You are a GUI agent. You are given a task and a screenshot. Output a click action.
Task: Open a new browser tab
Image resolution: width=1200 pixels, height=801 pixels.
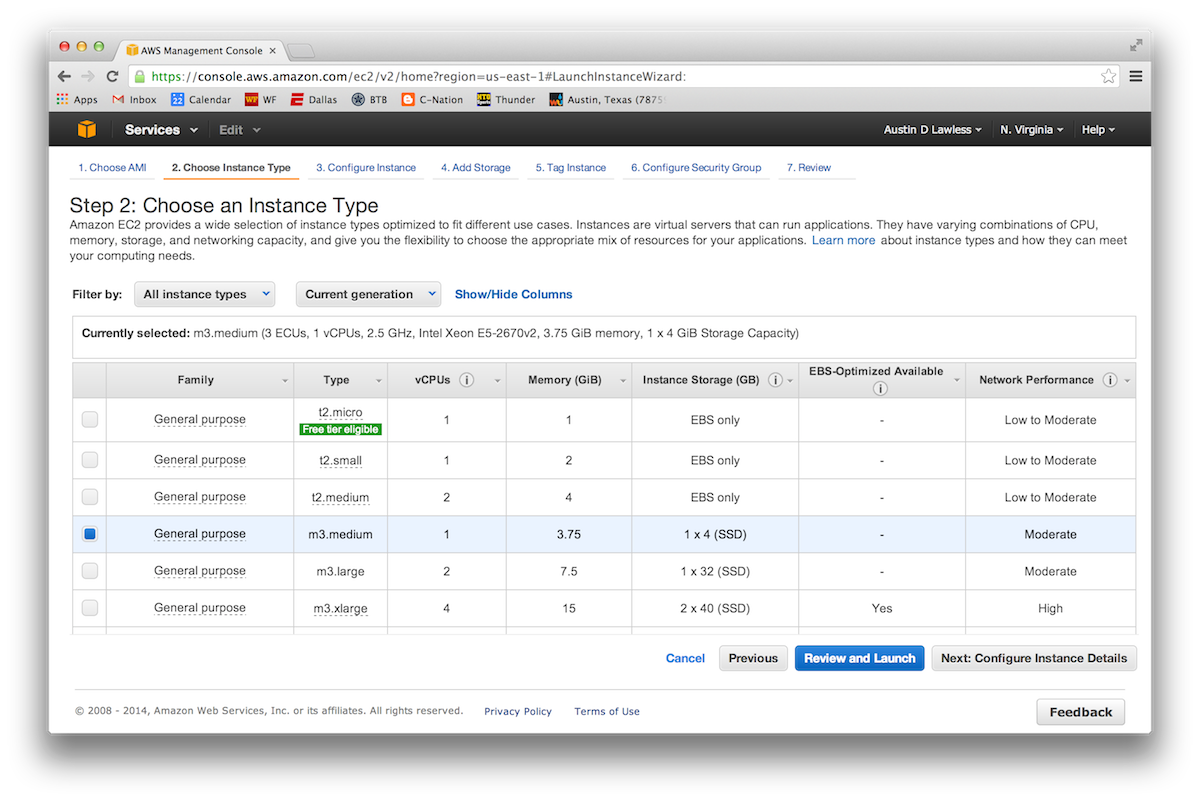click(301, 50)
